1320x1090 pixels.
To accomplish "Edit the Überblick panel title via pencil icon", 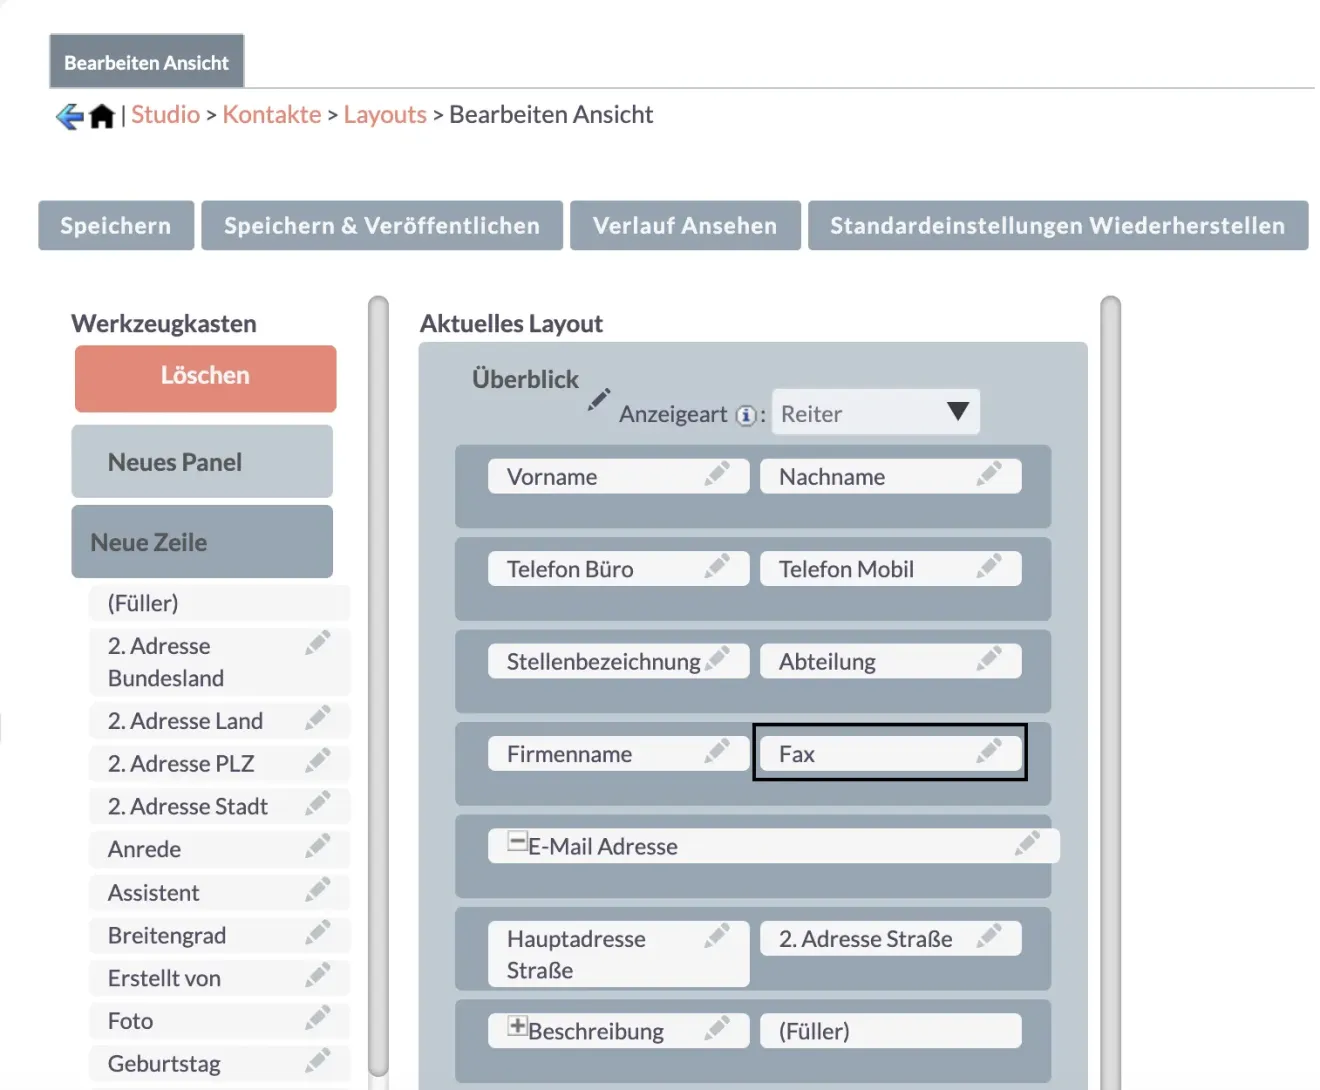I will tap(598, 399).
